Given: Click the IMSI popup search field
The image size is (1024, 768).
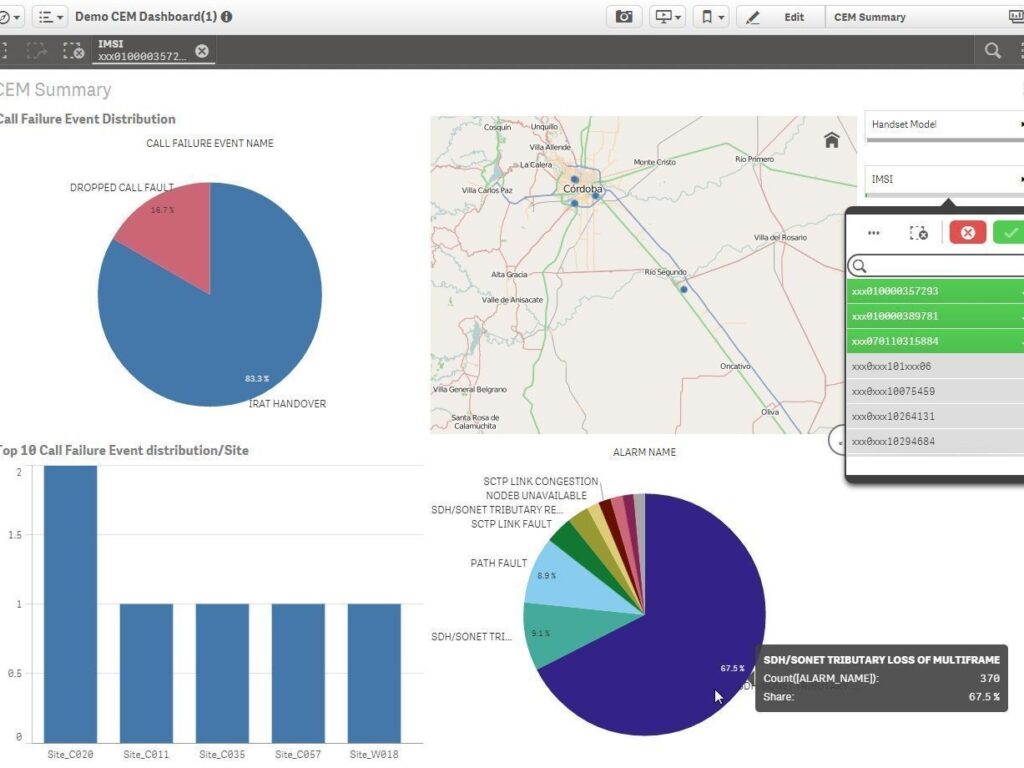Looking at the screenshot, I should point(940,266).
